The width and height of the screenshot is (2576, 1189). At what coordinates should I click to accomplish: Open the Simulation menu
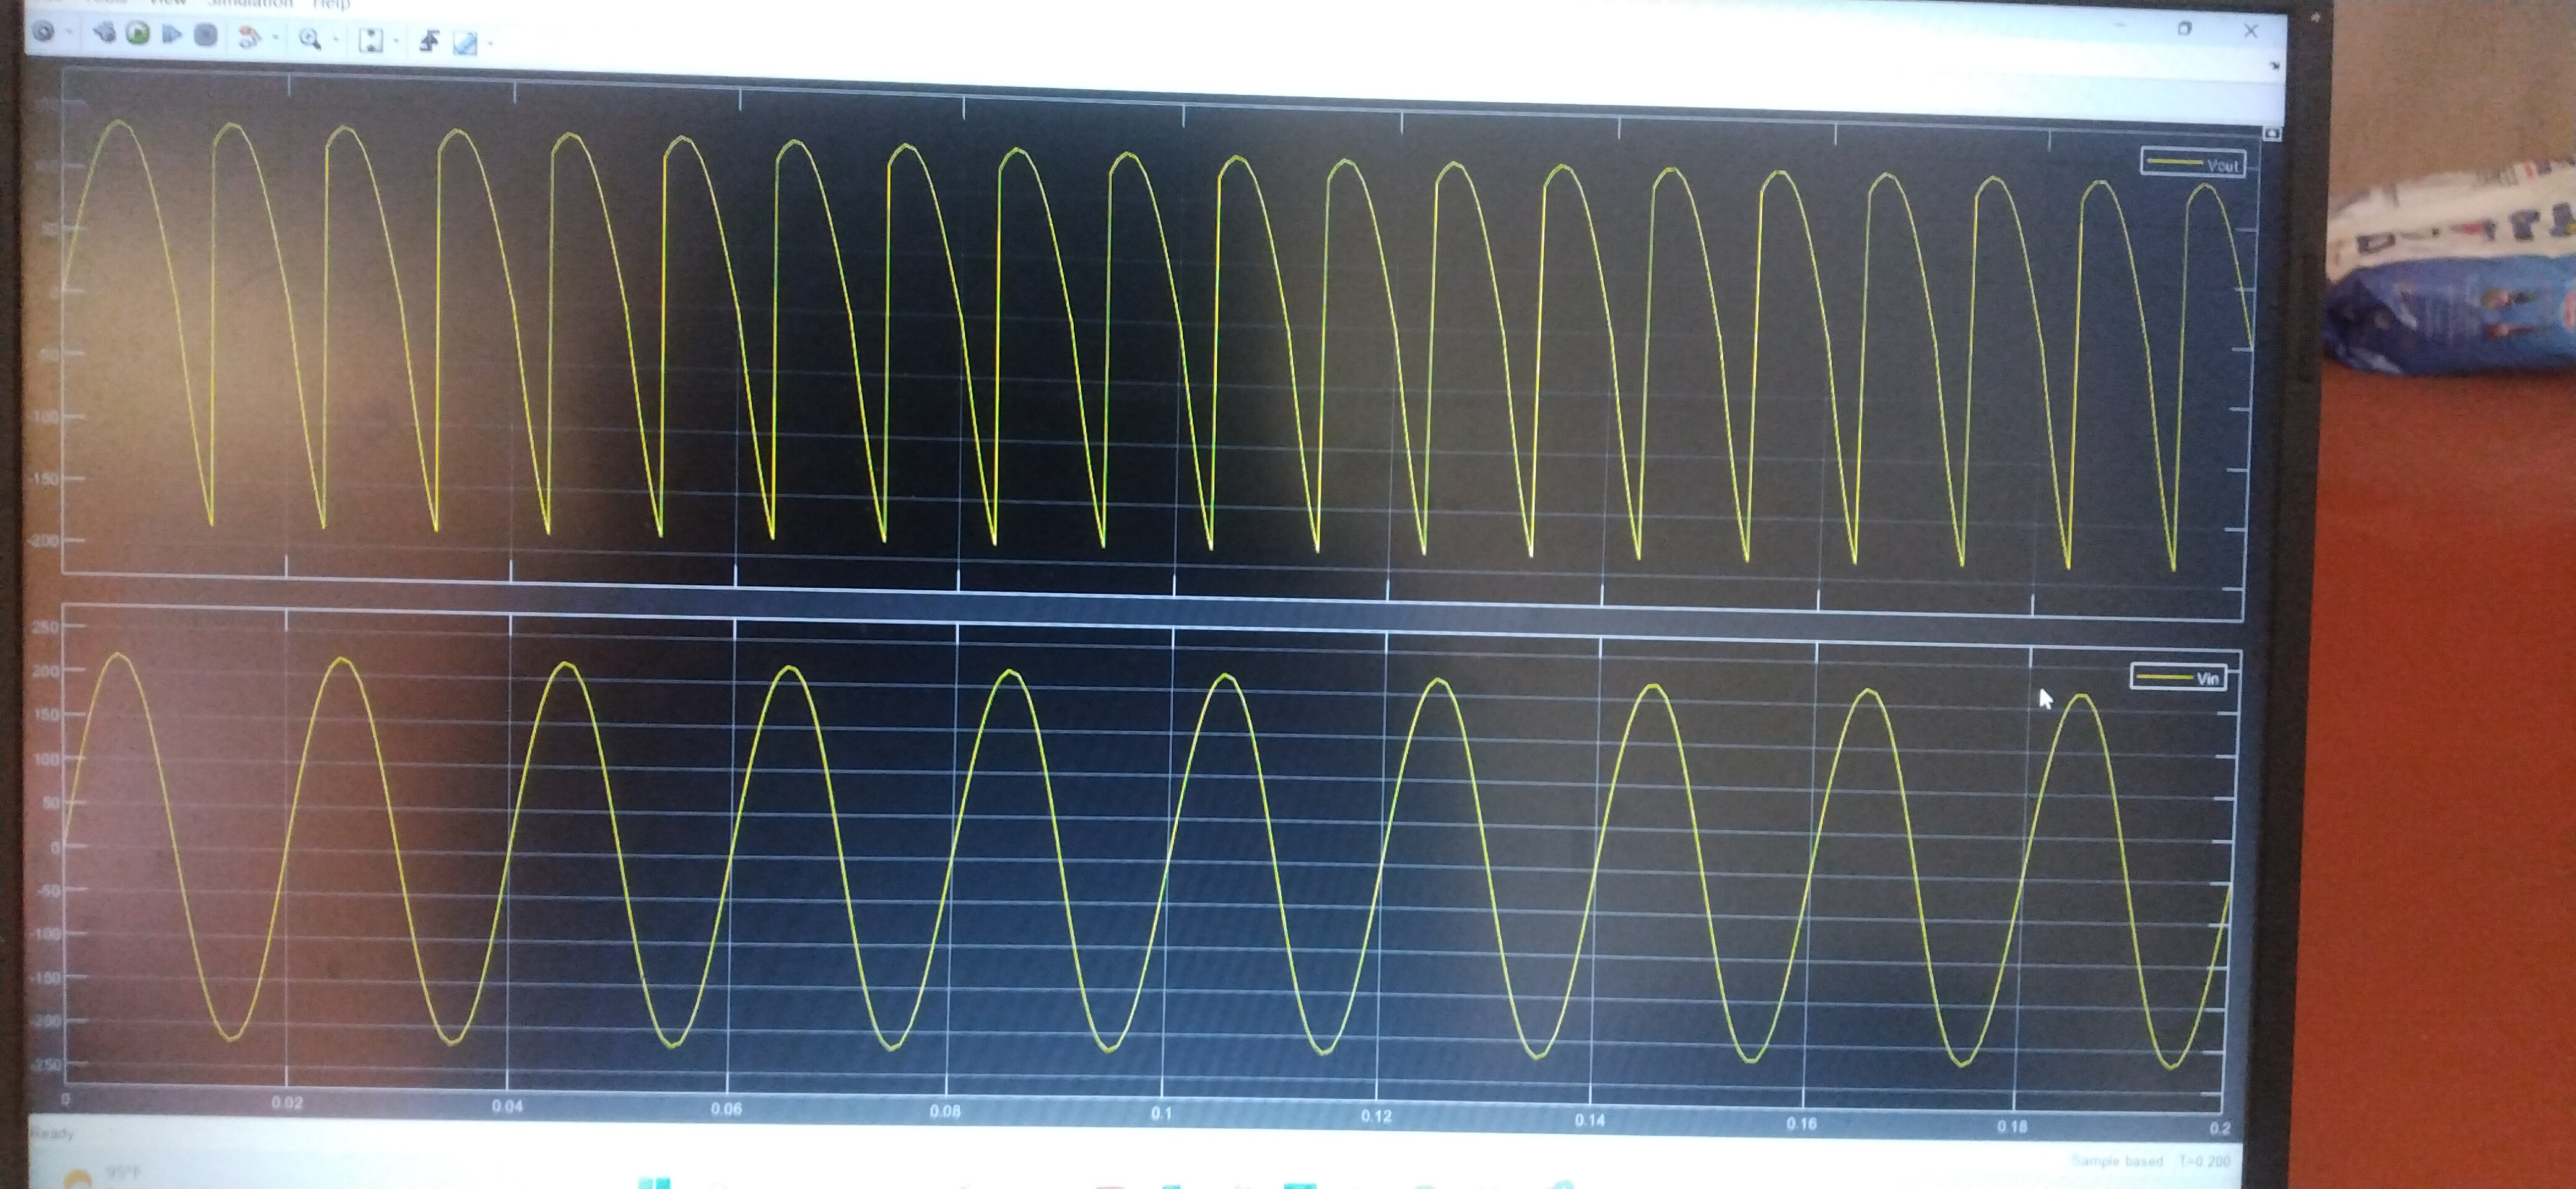[x=250, y=4]
